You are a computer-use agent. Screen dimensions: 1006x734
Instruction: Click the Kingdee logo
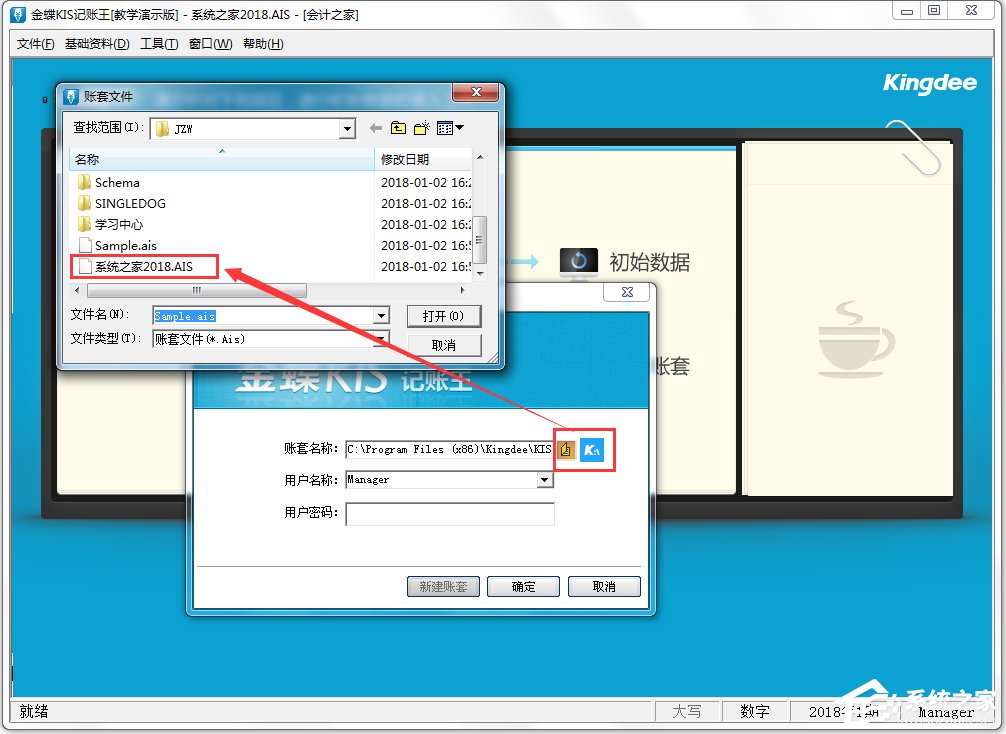pyautogui.click(x=930, y=83)
